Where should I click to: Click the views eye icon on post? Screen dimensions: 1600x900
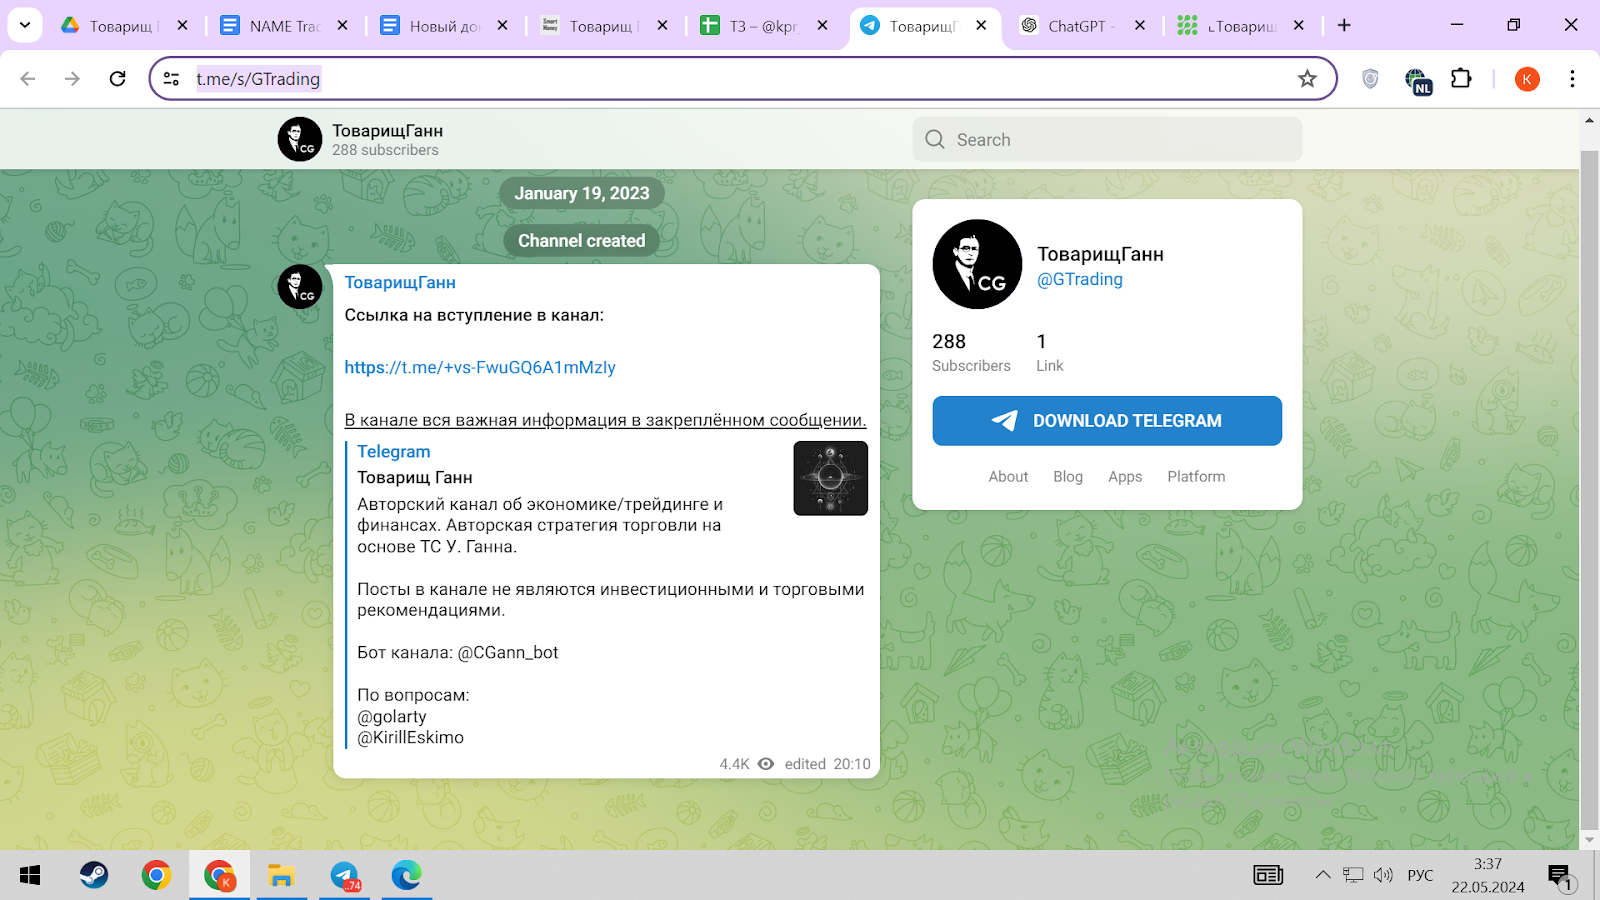click(x=766, y=764)
